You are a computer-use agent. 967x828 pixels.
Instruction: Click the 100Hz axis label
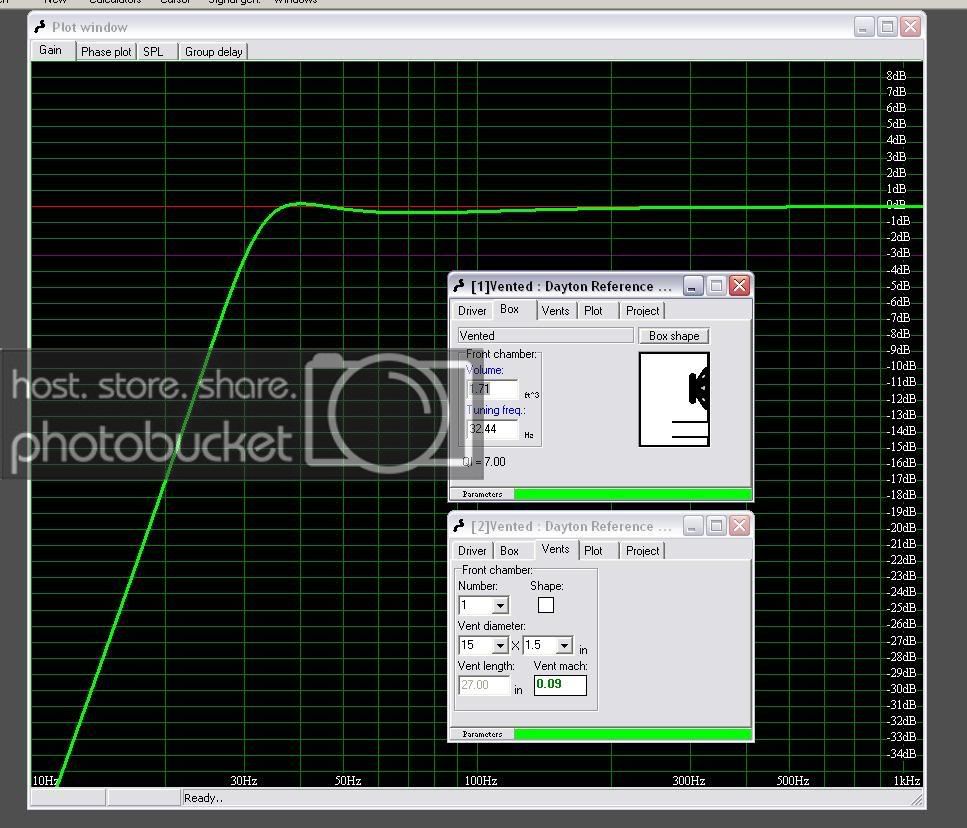coord(480,781)
